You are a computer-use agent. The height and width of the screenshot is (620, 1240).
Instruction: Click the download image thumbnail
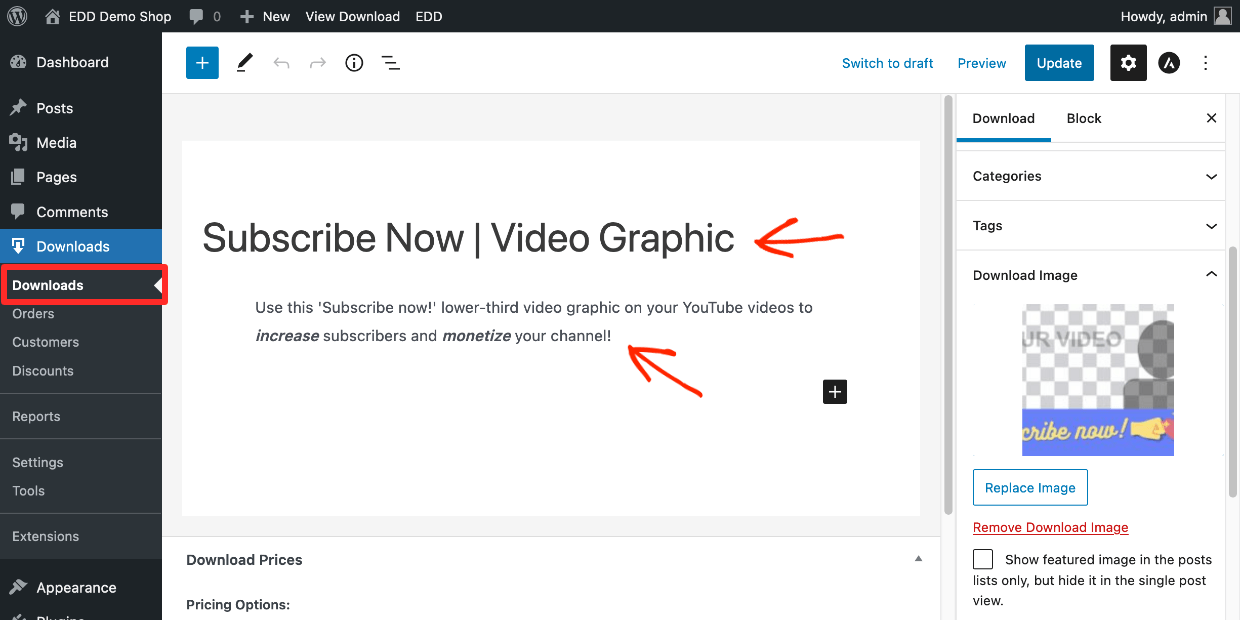pos(1097,380)
